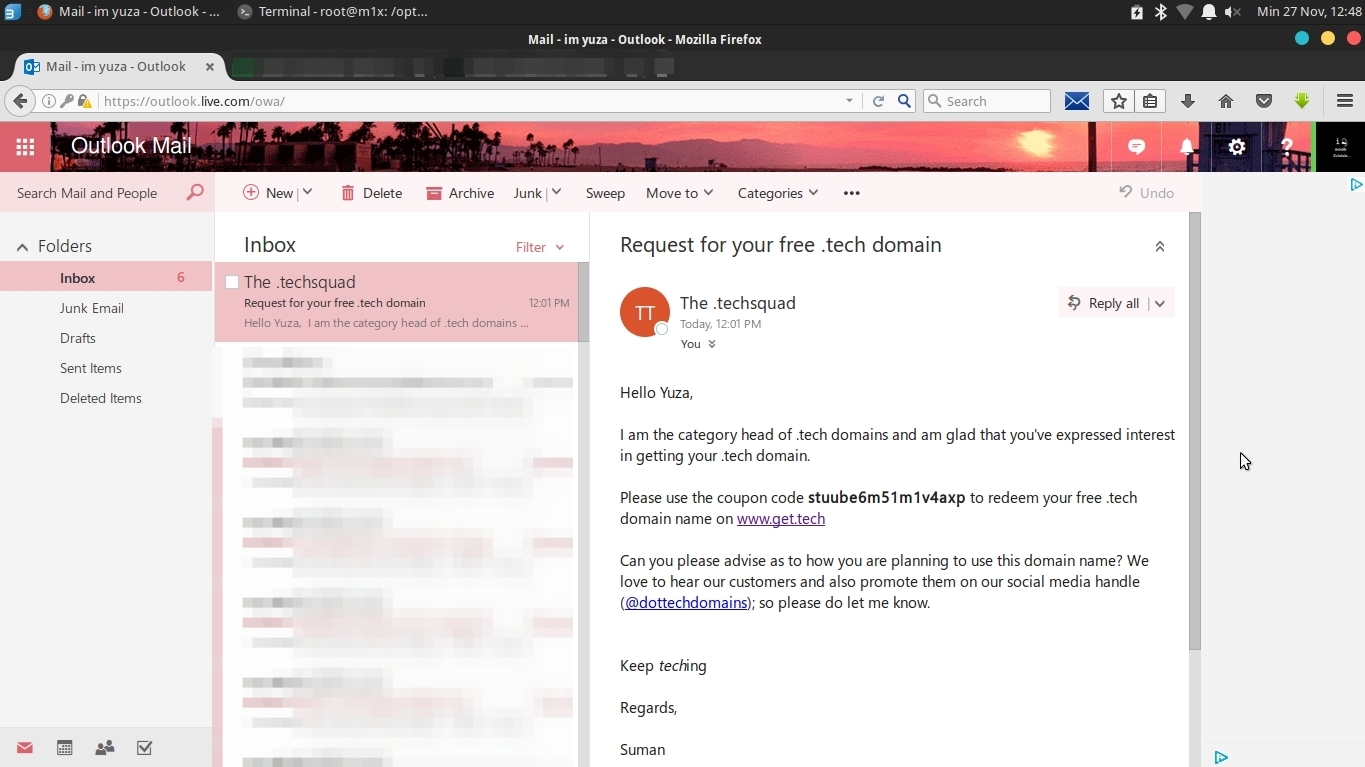Click the message list scrollbar
Image resolution: width=1365 pixels, height=767 pixels.
pos(583,302)
